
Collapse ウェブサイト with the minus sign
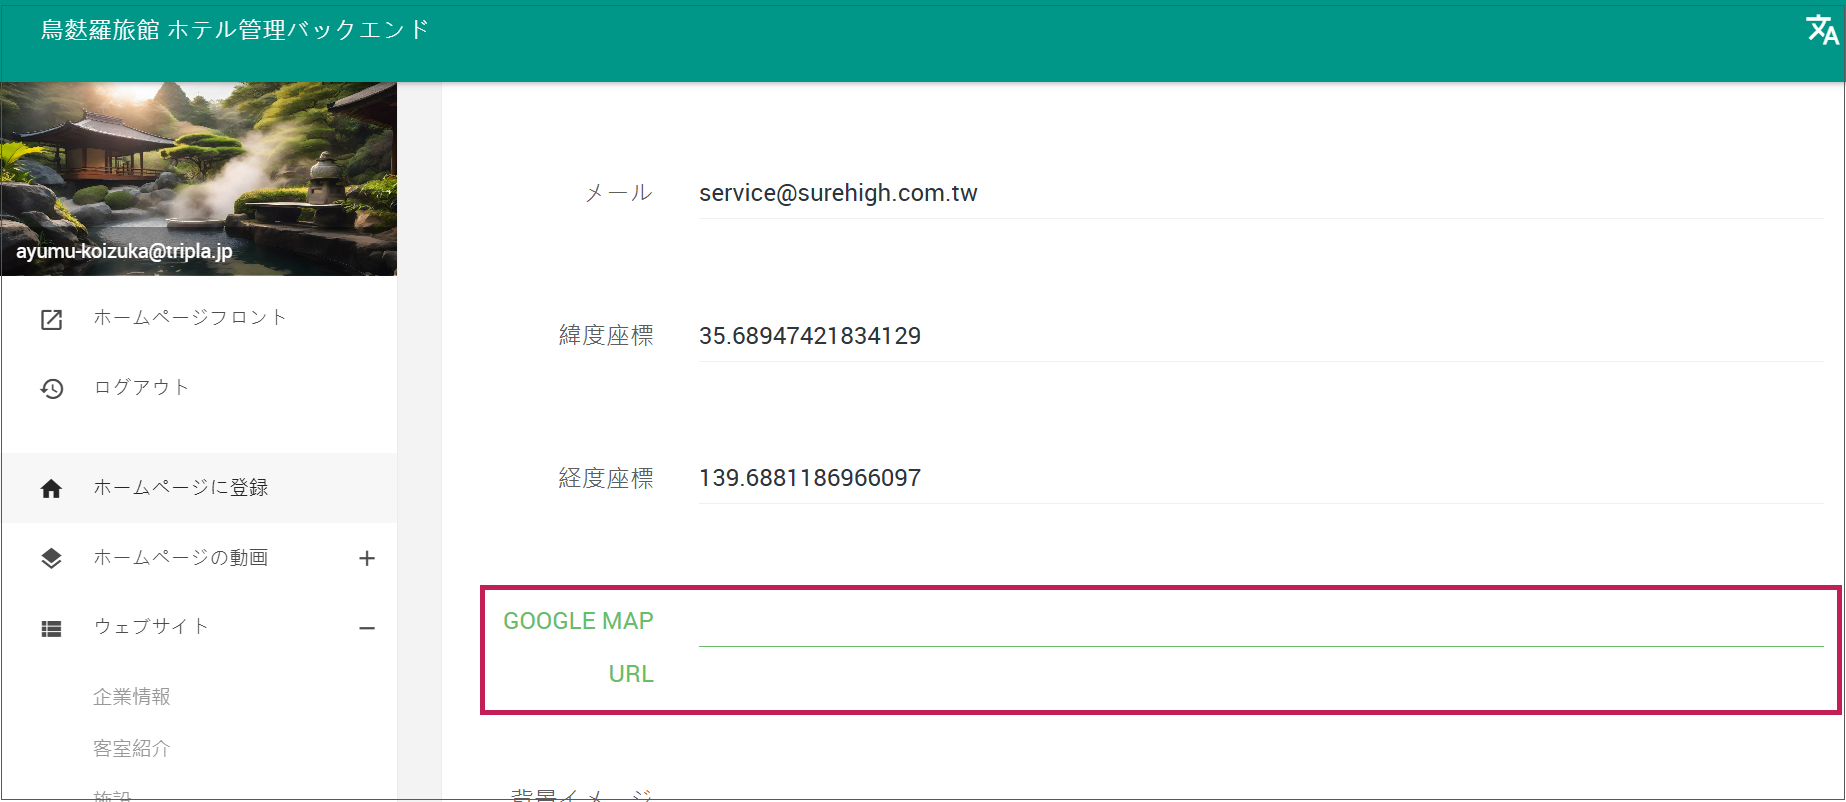tap(367, 629)
